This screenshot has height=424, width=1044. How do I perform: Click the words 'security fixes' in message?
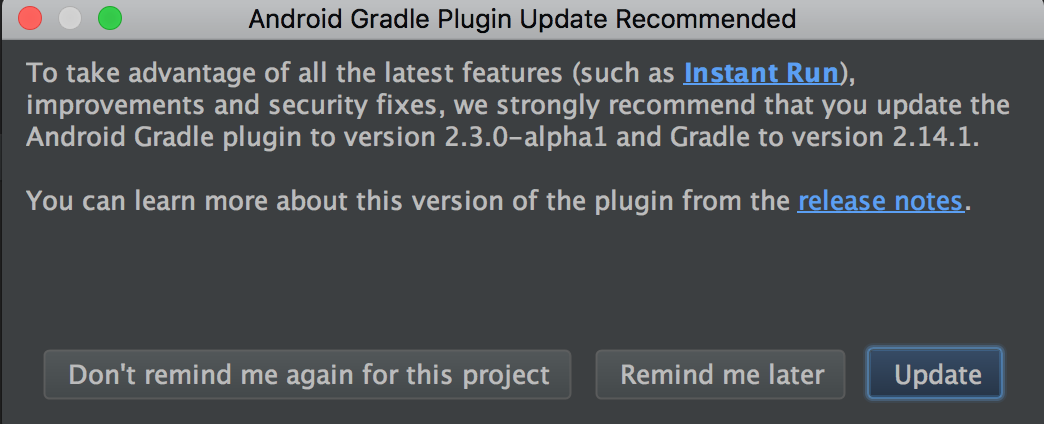click(x=366, y=105)
